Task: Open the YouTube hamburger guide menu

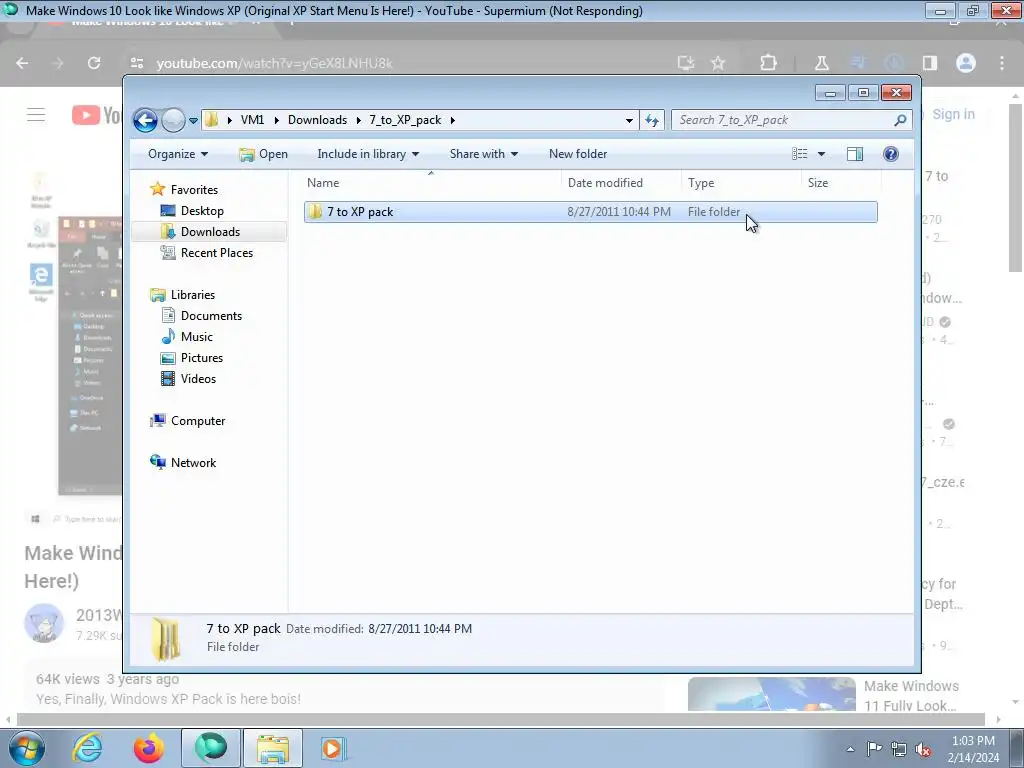Action: click(x=36, y=116)
